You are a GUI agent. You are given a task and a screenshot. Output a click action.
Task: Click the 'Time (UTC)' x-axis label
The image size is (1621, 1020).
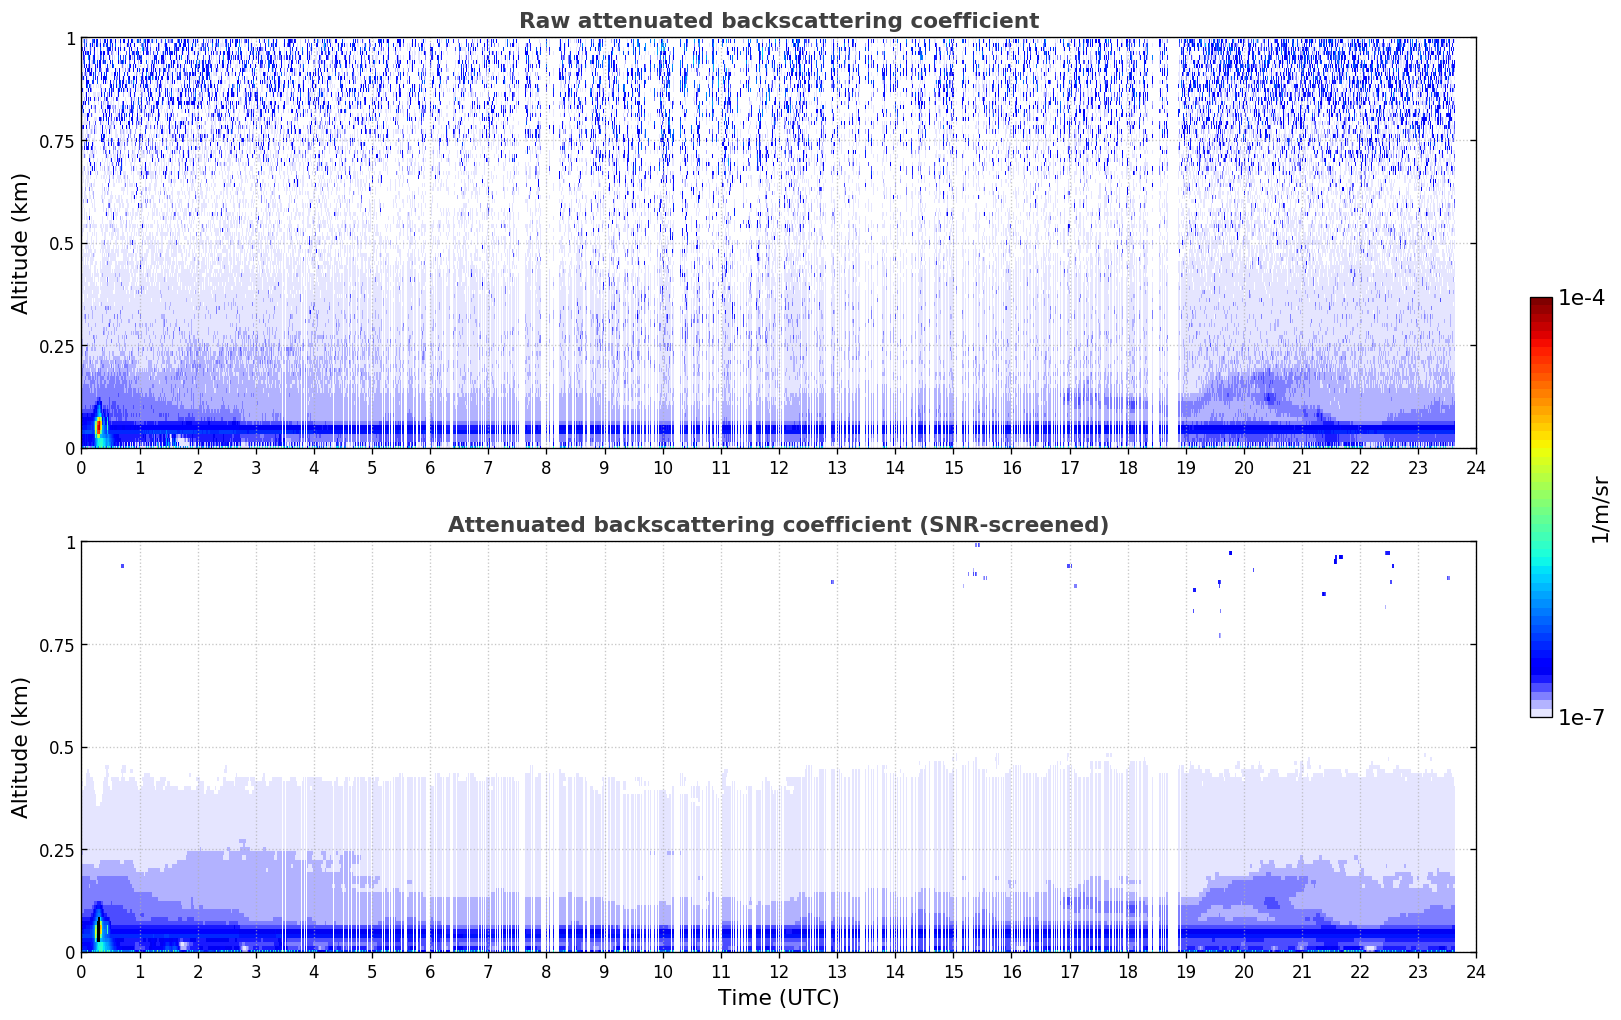778,997
